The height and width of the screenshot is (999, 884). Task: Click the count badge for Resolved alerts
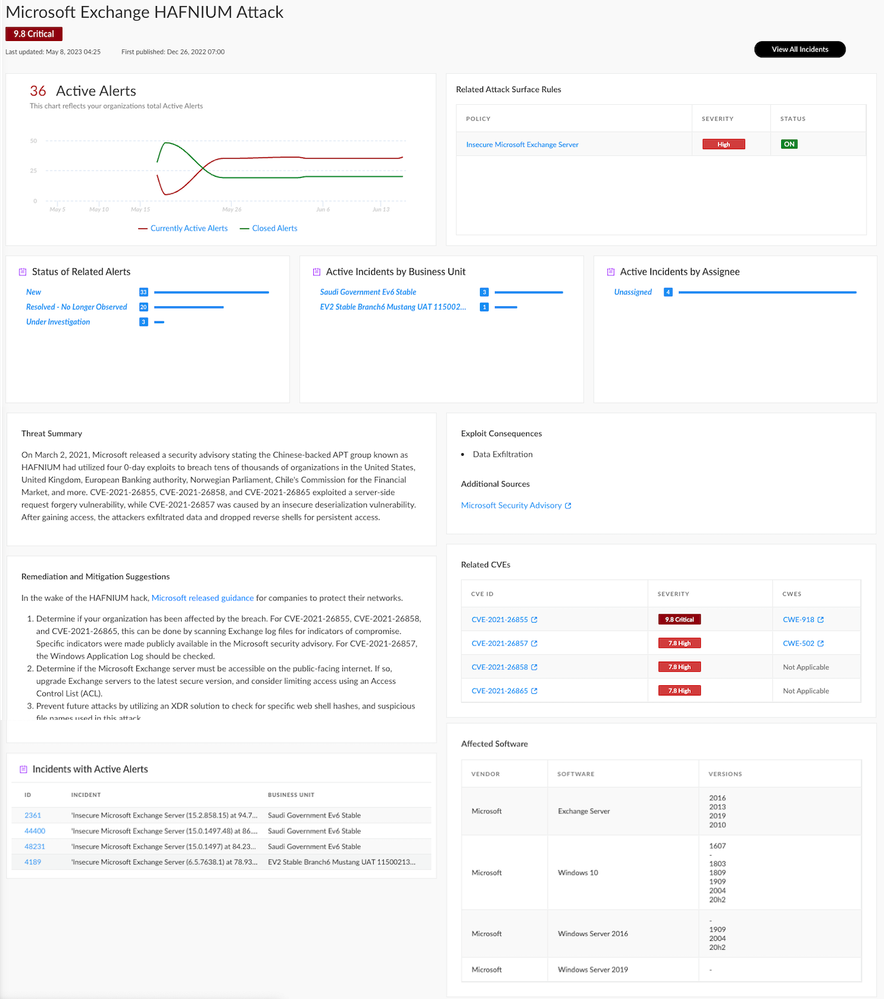pos(143,307)
